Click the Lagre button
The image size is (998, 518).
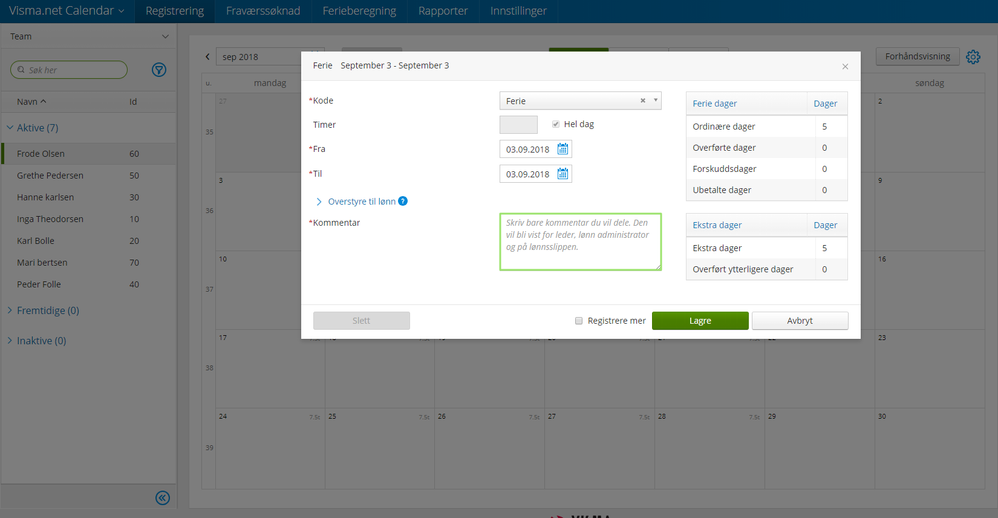pyautogui.click(x=700, y=321)
